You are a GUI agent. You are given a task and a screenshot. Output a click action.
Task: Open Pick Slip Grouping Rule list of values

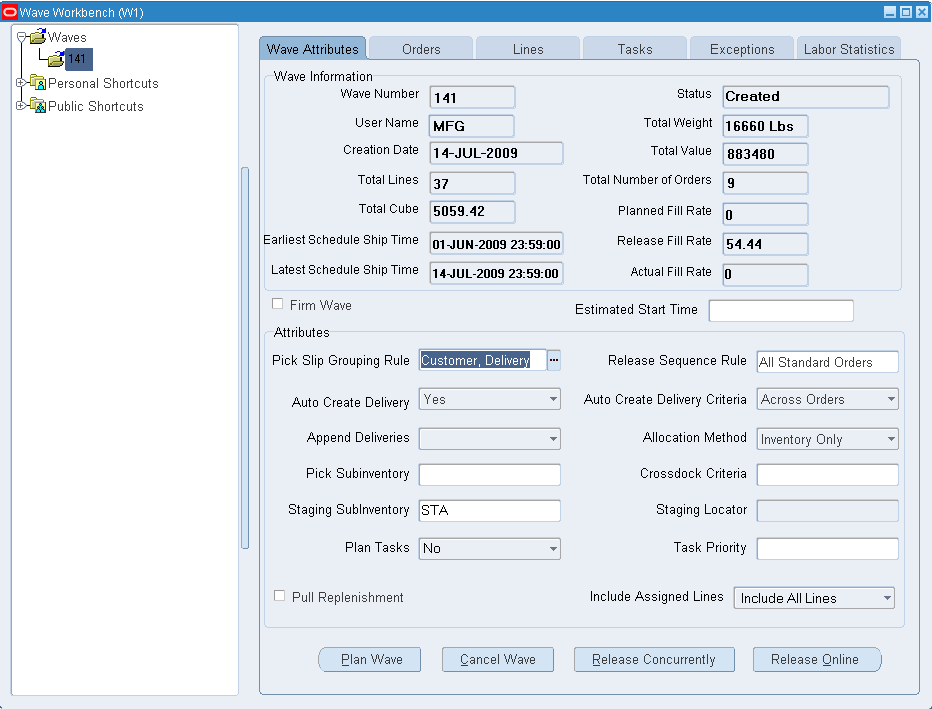pos(554,360)
